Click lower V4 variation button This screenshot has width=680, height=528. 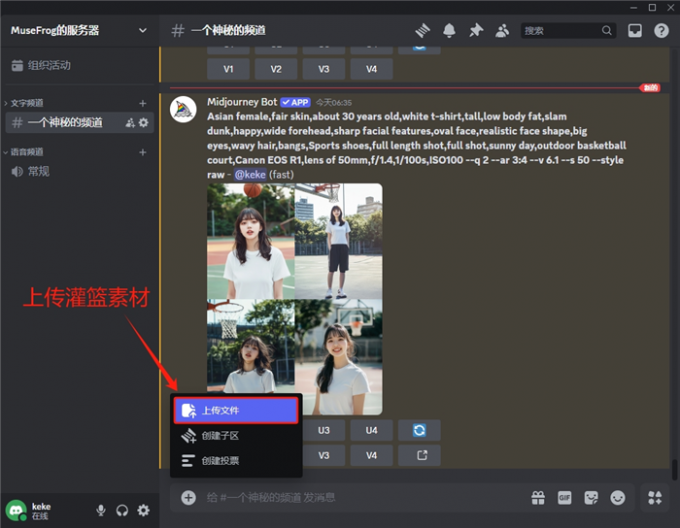coord(371,455)
